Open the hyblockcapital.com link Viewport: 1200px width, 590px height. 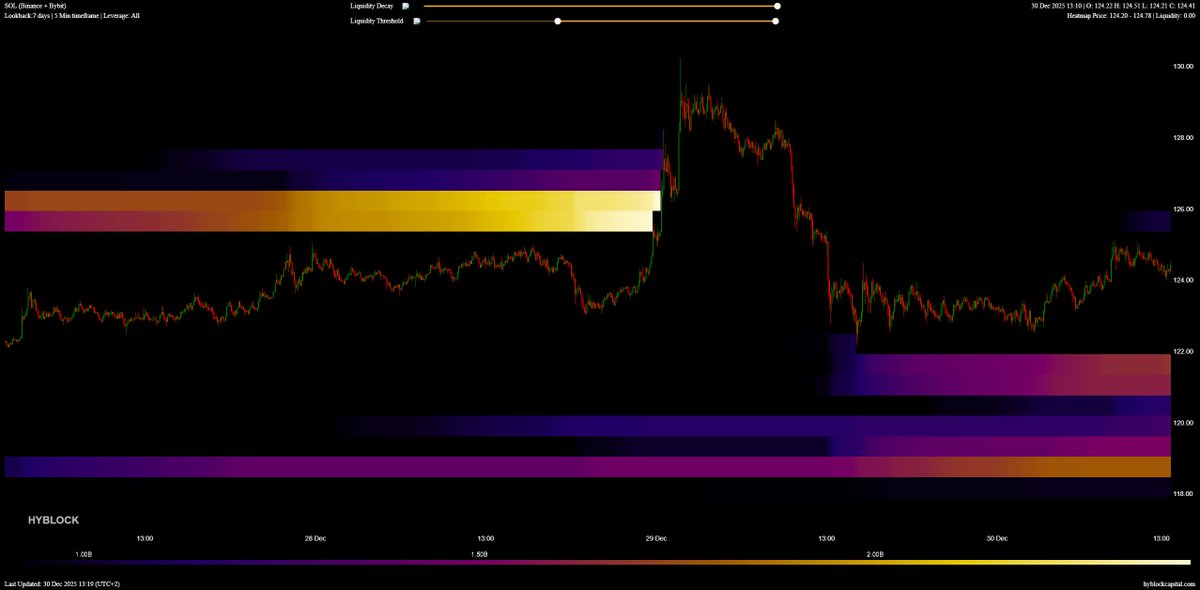(x=1169, y=583)
